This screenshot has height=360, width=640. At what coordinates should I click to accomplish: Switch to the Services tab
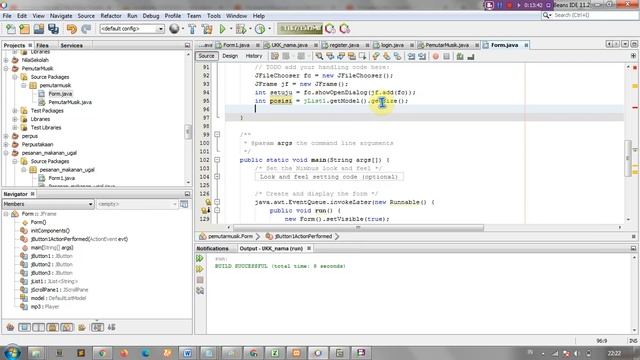pyautogui.click(x=71, y=45)
